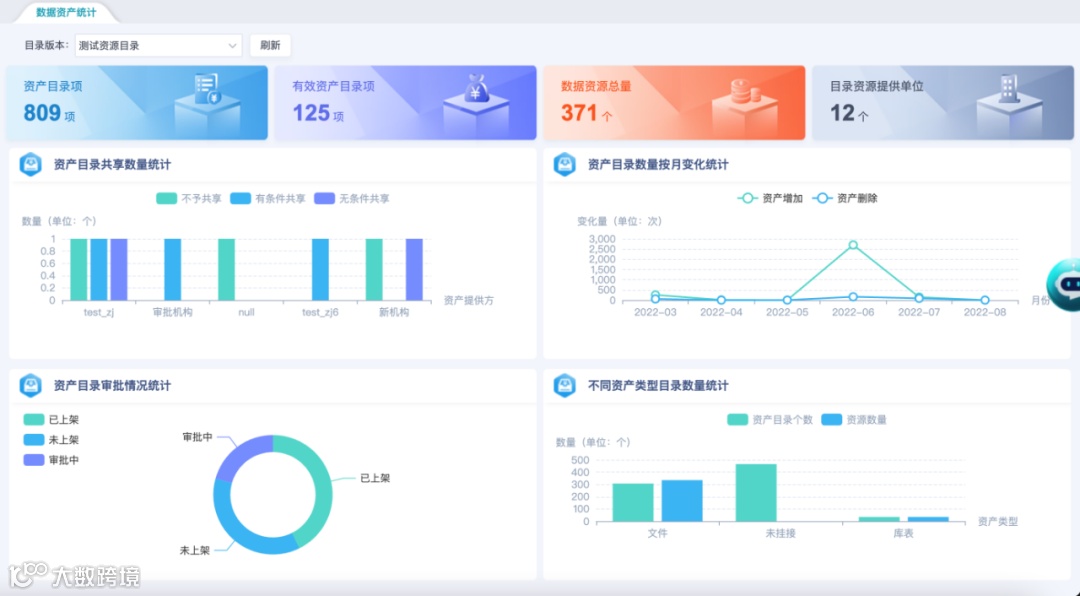Toggle the 已上架 pie legend item
The image size is (1080, 596).
coord(51,420)
